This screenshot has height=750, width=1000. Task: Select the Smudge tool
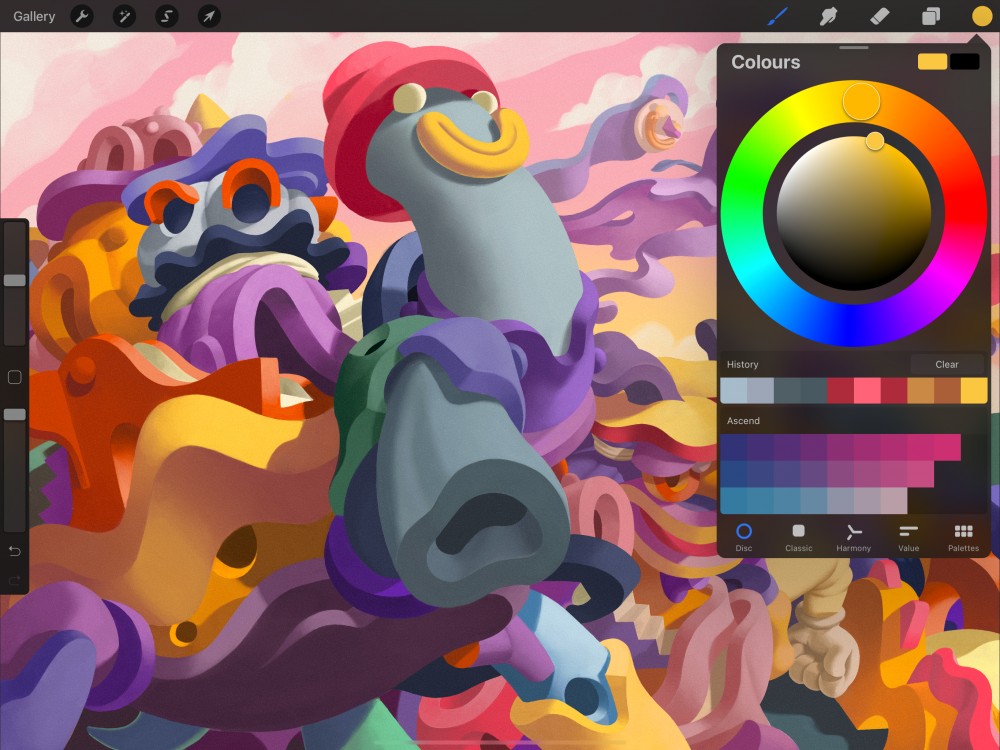(828, 16)
